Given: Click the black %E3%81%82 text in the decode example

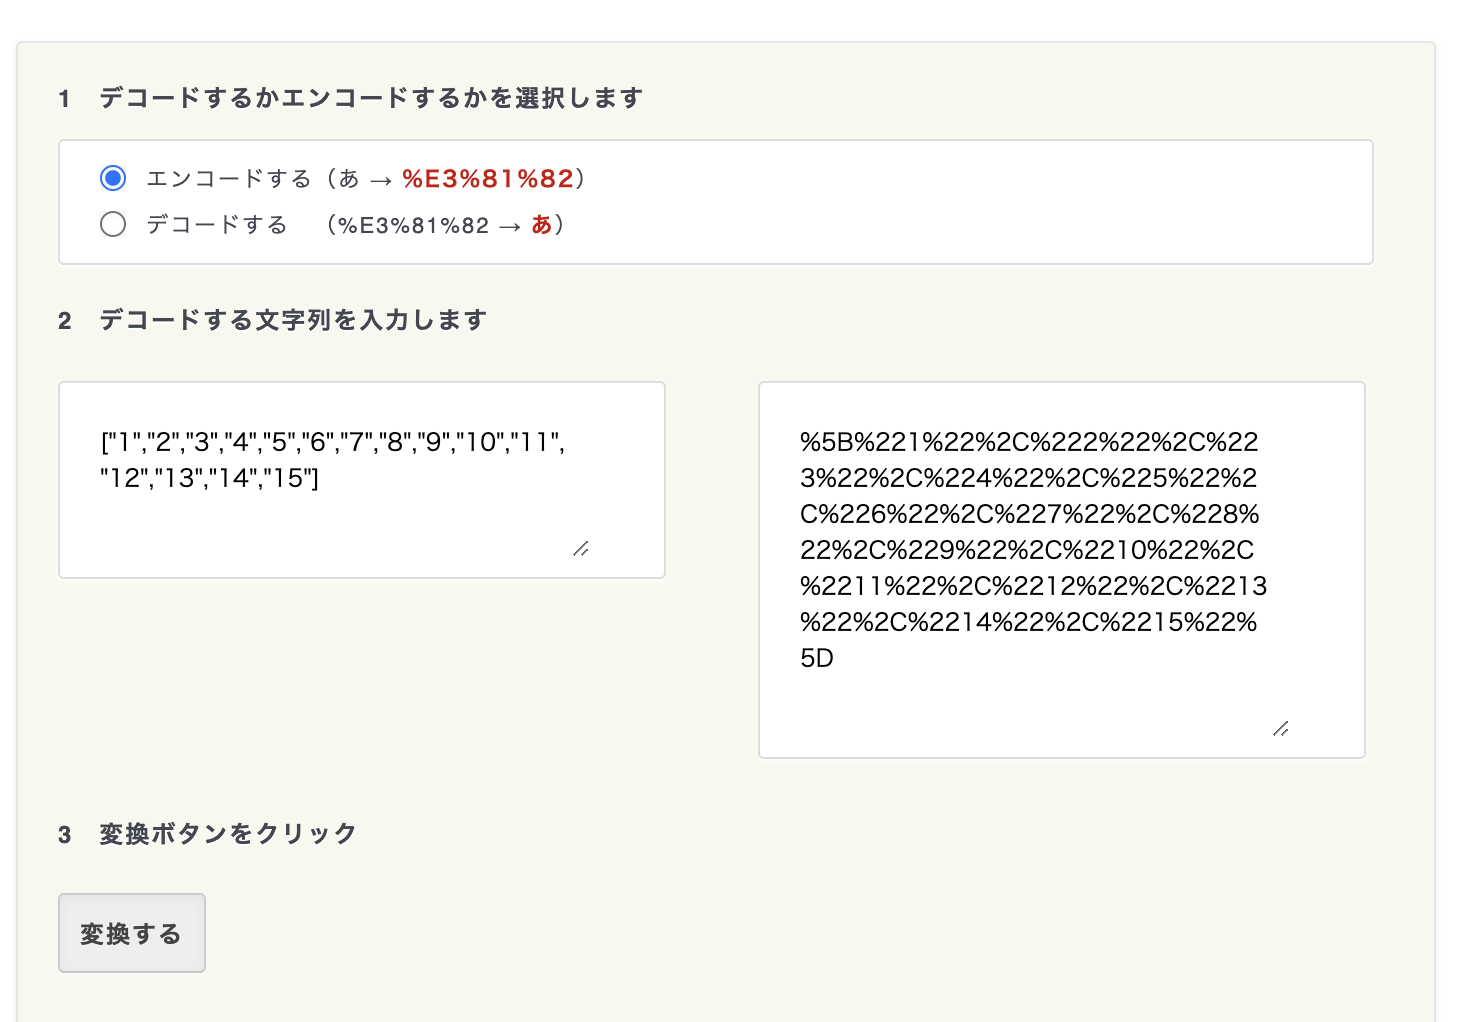Looking at the screenshot, I should [413, 226].
